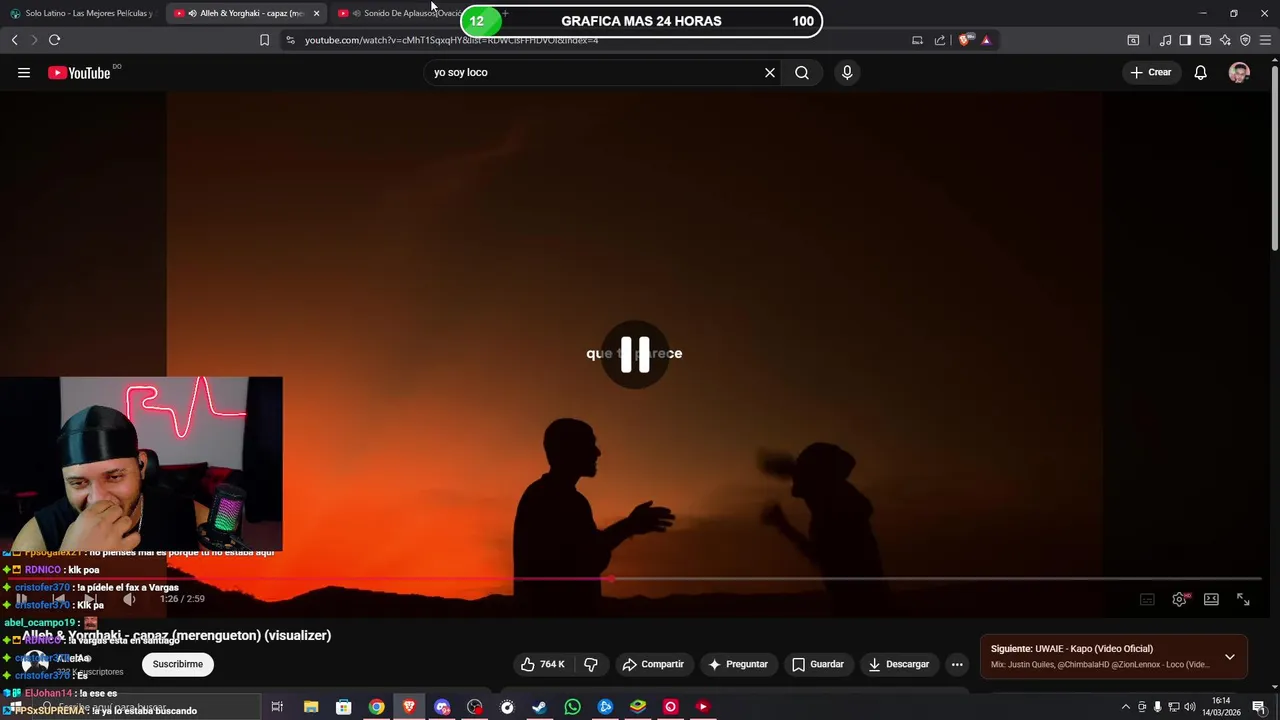Open Steam from the taskbar

click(x=539, y=707)
